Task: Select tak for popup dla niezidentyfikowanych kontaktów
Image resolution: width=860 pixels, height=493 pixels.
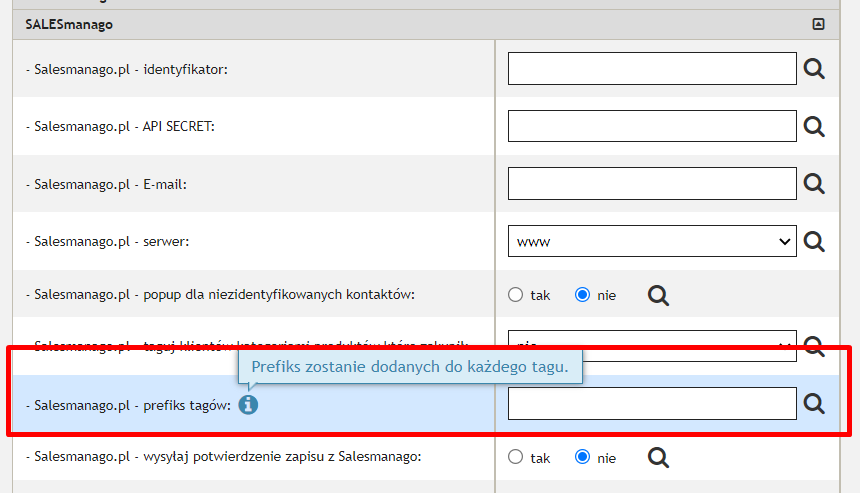Action: pos(516,295)
